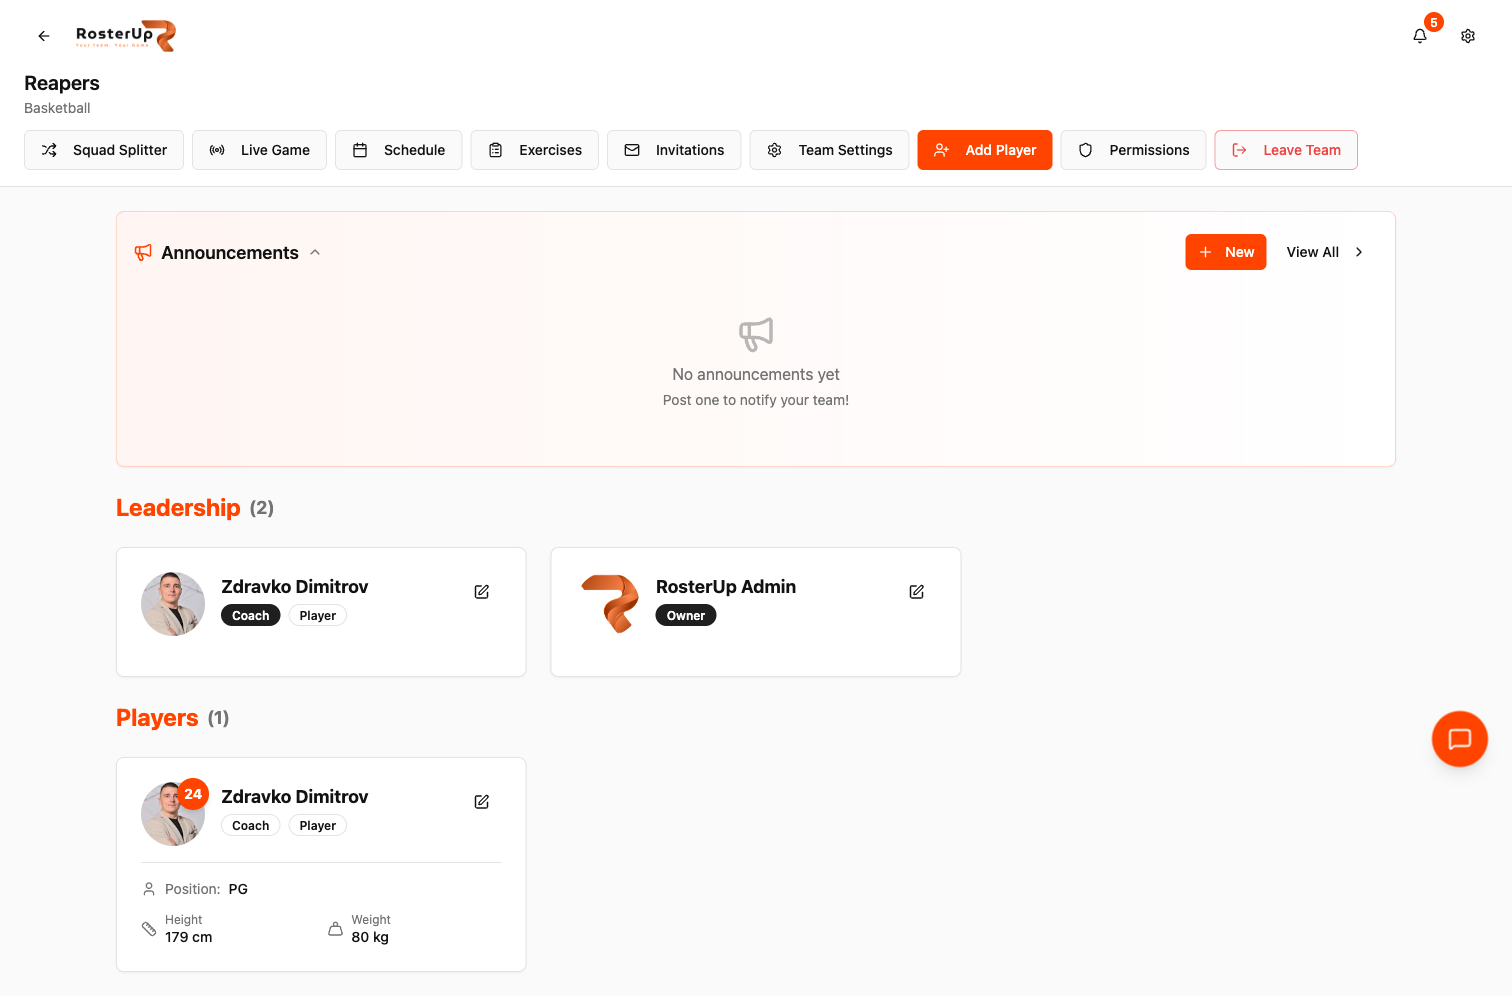Click Player badge in Leadership card

point(318,616)
